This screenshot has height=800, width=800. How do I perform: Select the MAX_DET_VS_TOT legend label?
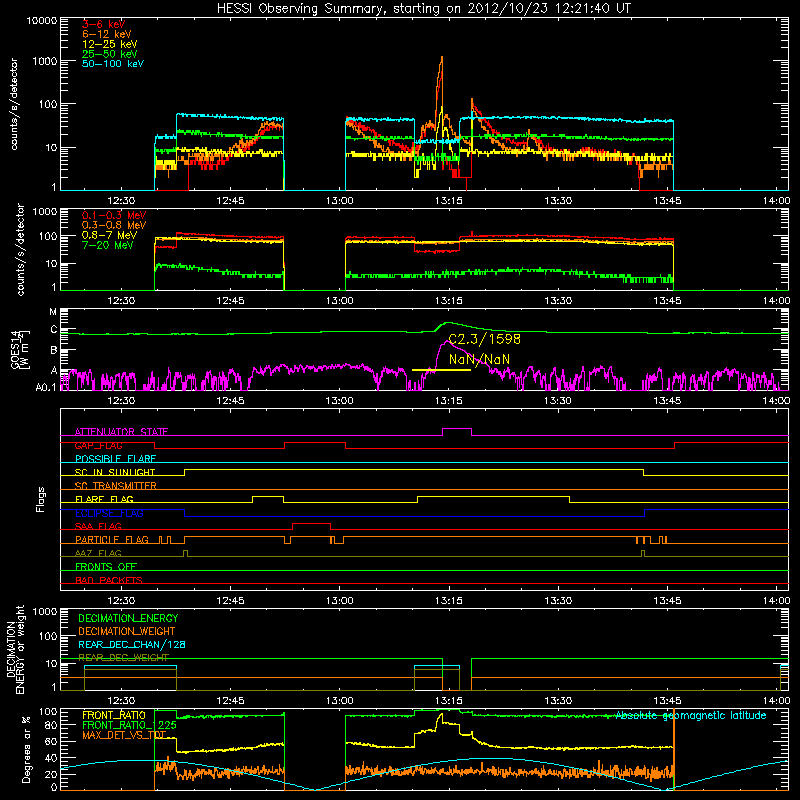click(x=124, y=735)
